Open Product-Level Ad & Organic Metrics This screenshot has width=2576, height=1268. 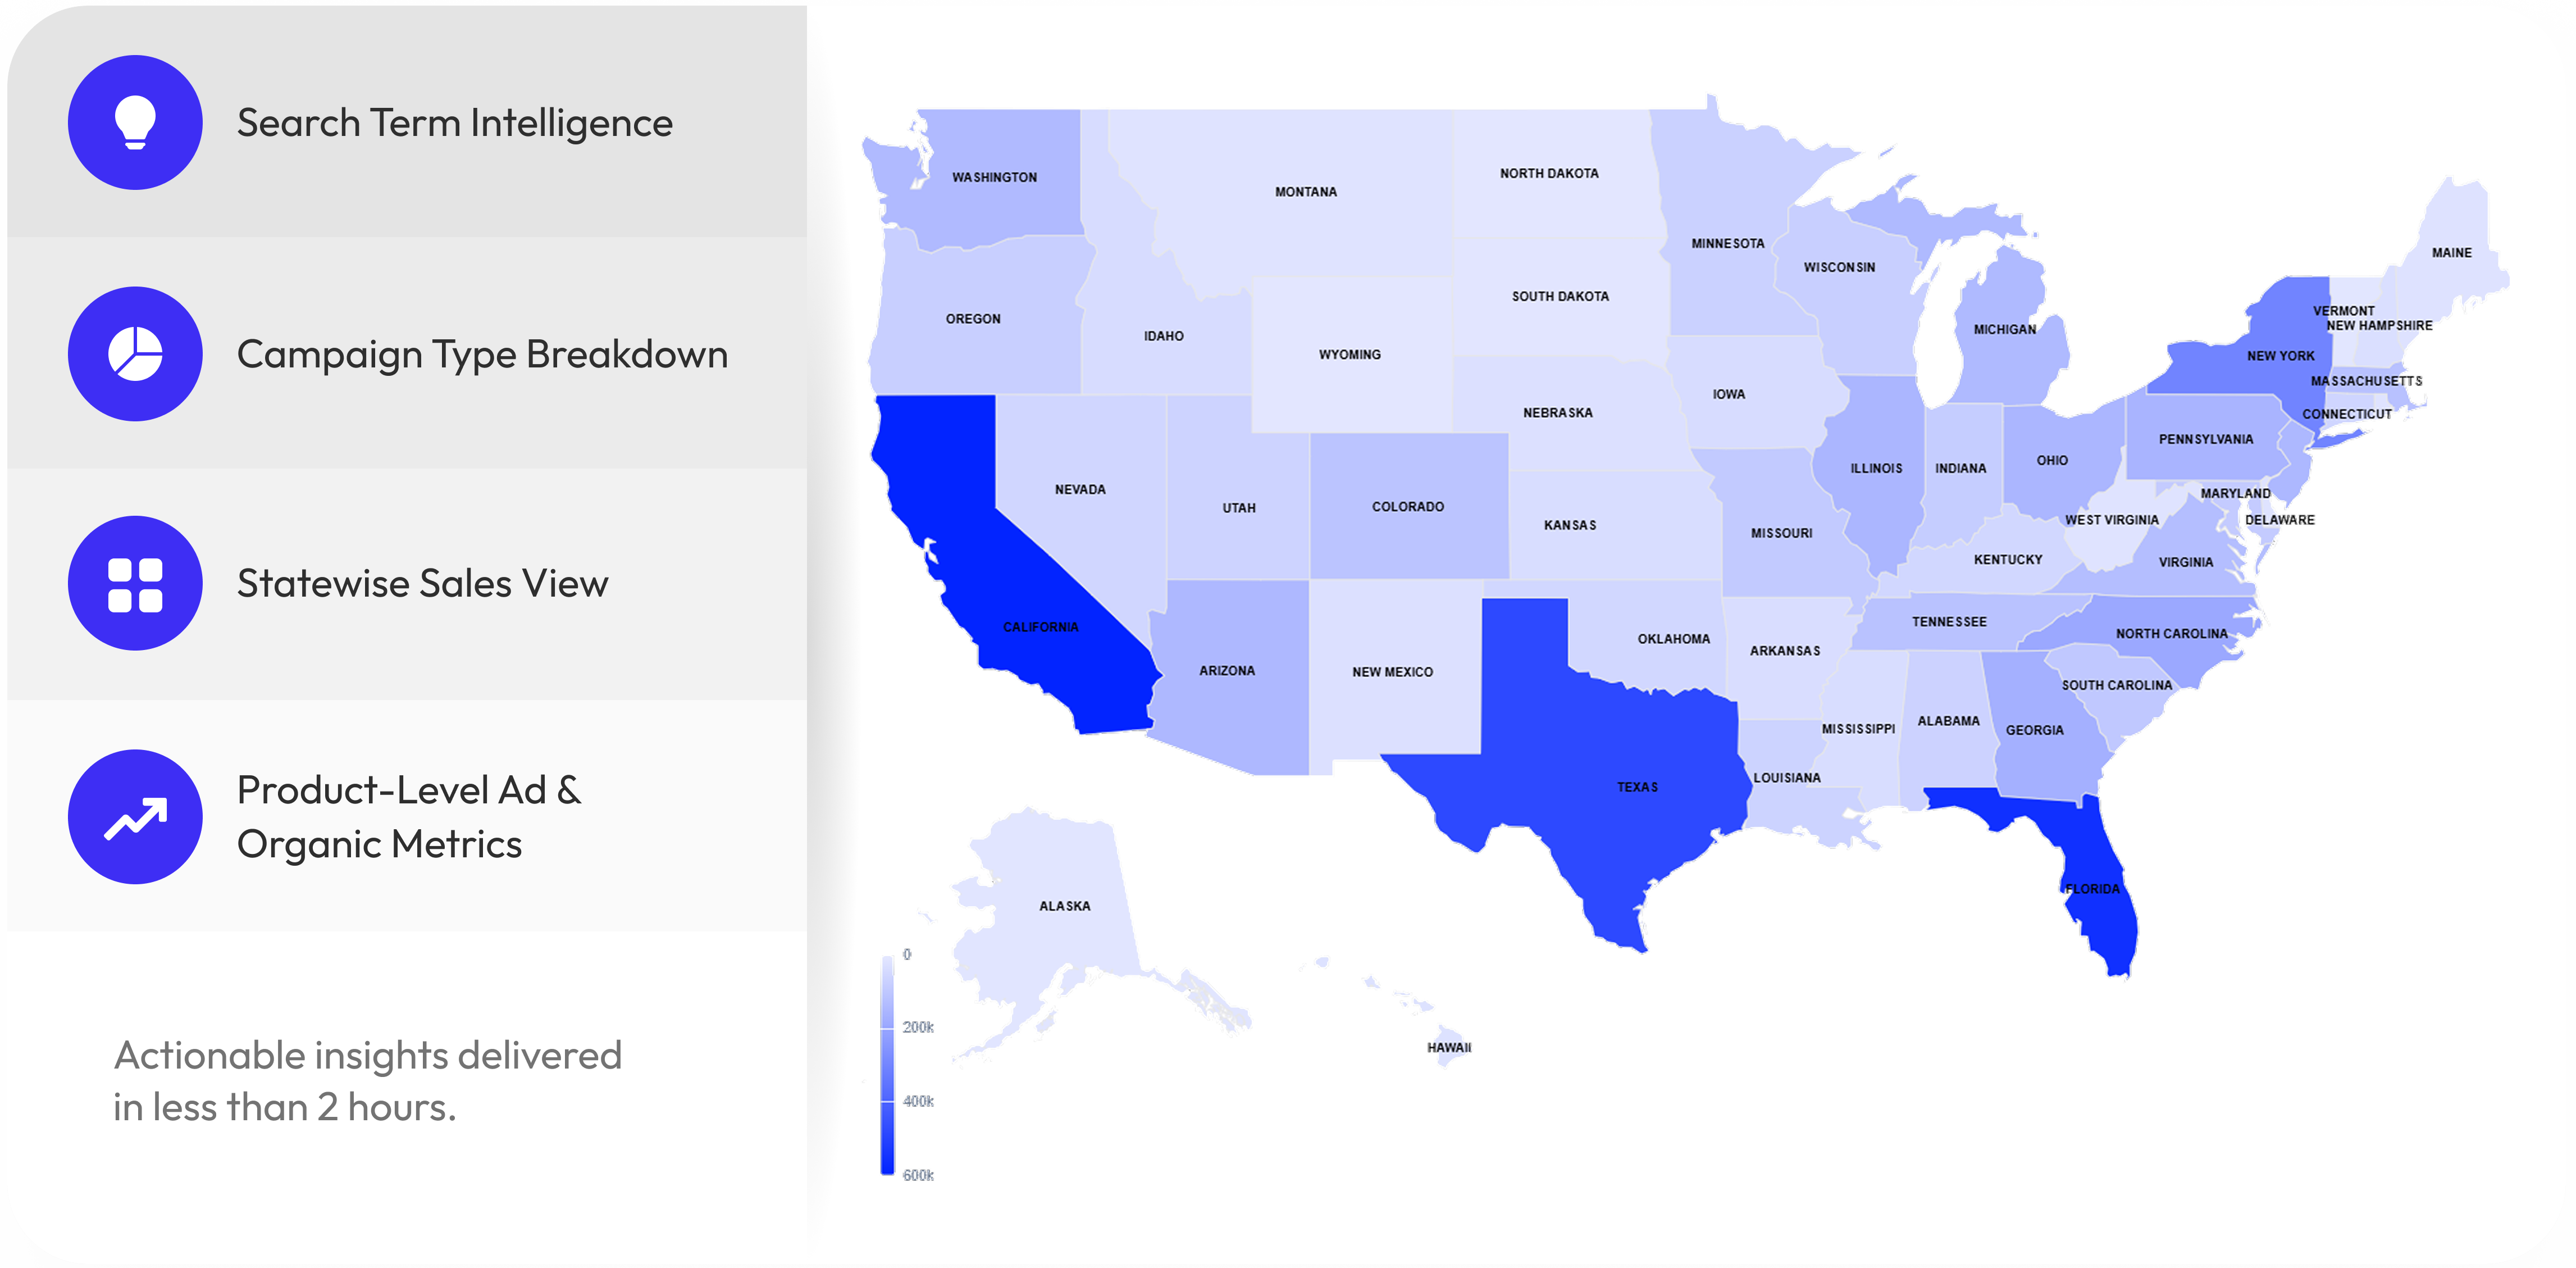coord(408,817)
